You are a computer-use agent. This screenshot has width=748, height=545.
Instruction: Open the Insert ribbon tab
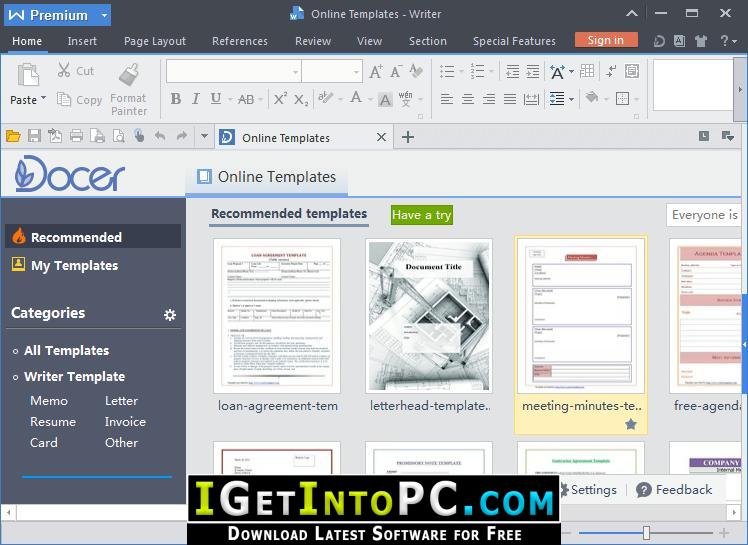[x=82, y=41]
